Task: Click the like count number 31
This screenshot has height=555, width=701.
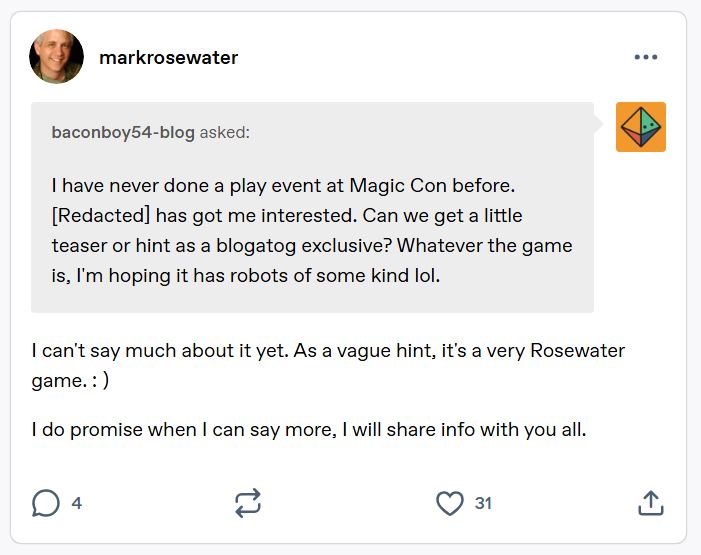Action: tap(483, 503)
